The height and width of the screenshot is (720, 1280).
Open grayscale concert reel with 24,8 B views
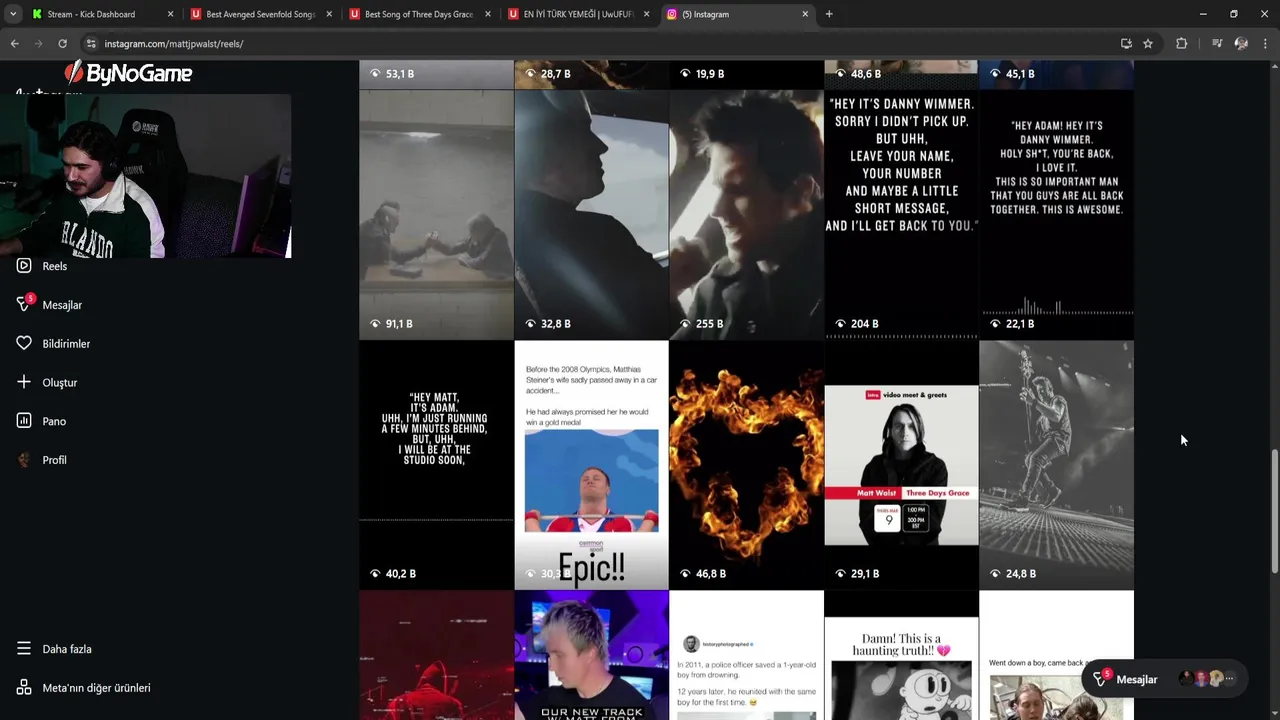click(1056, 465)
